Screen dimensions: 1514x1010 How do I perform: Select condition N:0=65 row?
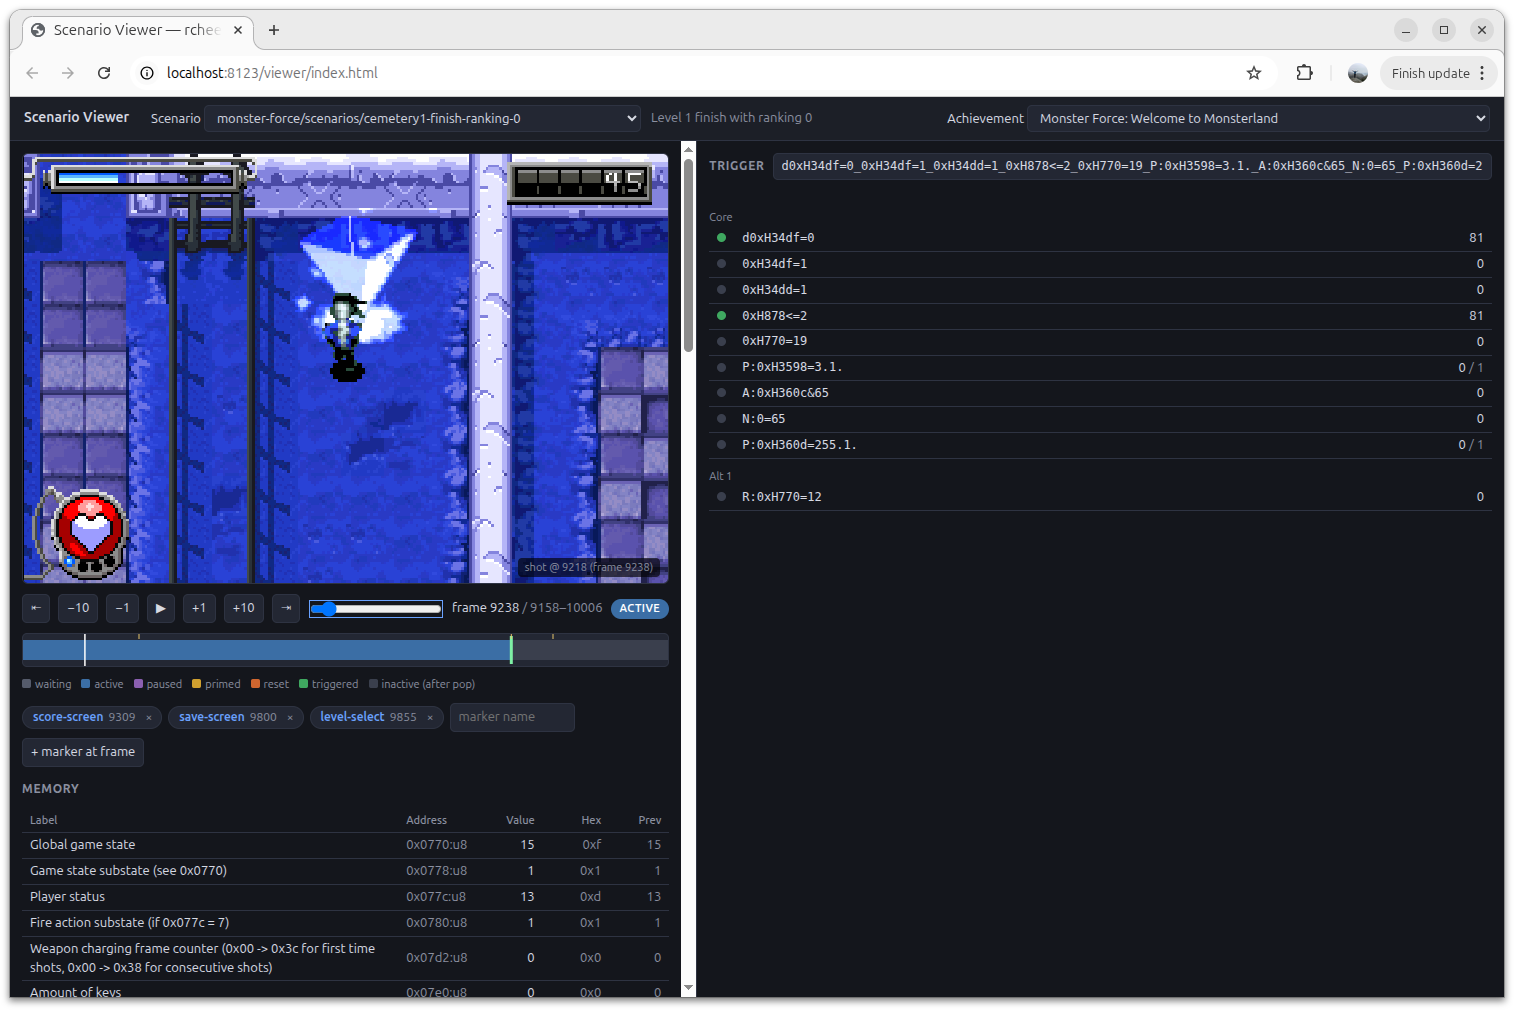(1100, 419)
